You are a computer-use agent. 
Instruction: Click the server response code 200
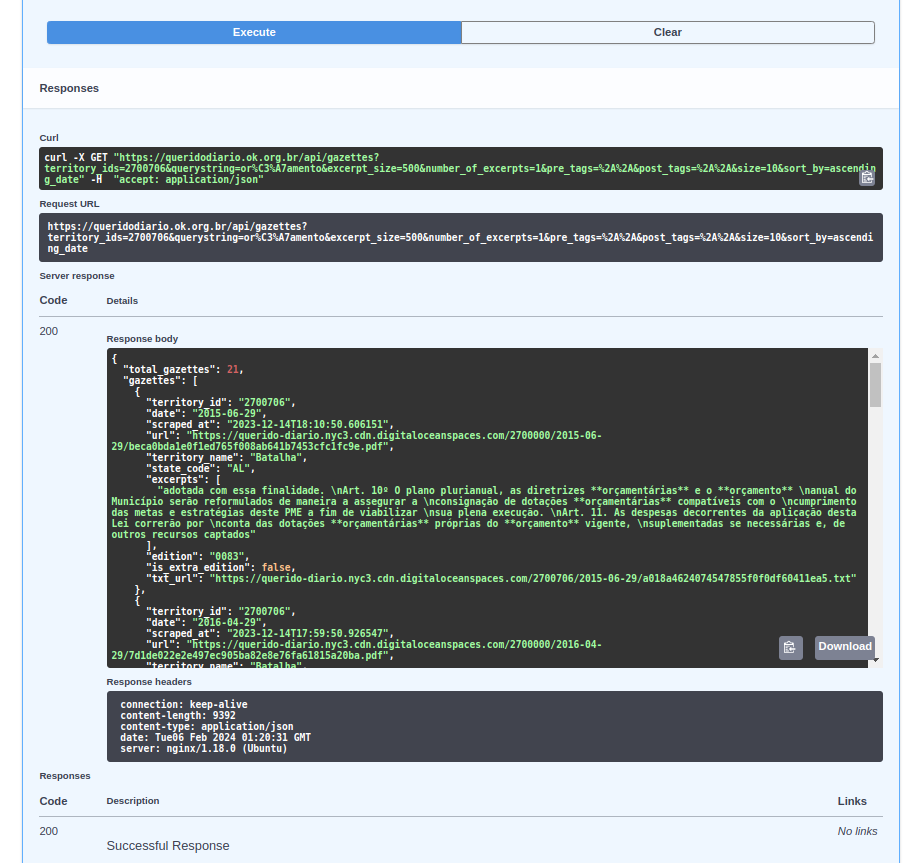coord(49,331)
